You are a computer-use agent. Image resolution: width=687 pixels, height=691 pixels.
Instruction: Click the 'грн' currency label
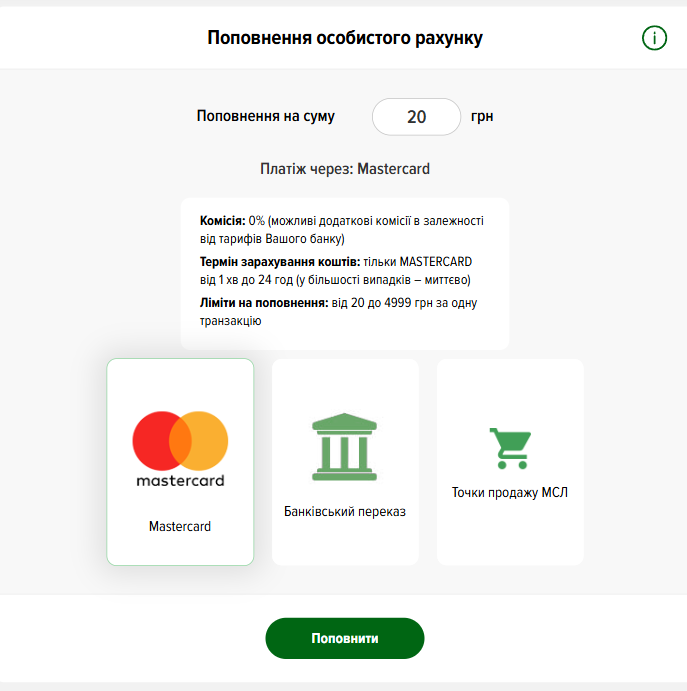(x=482, y=116)
